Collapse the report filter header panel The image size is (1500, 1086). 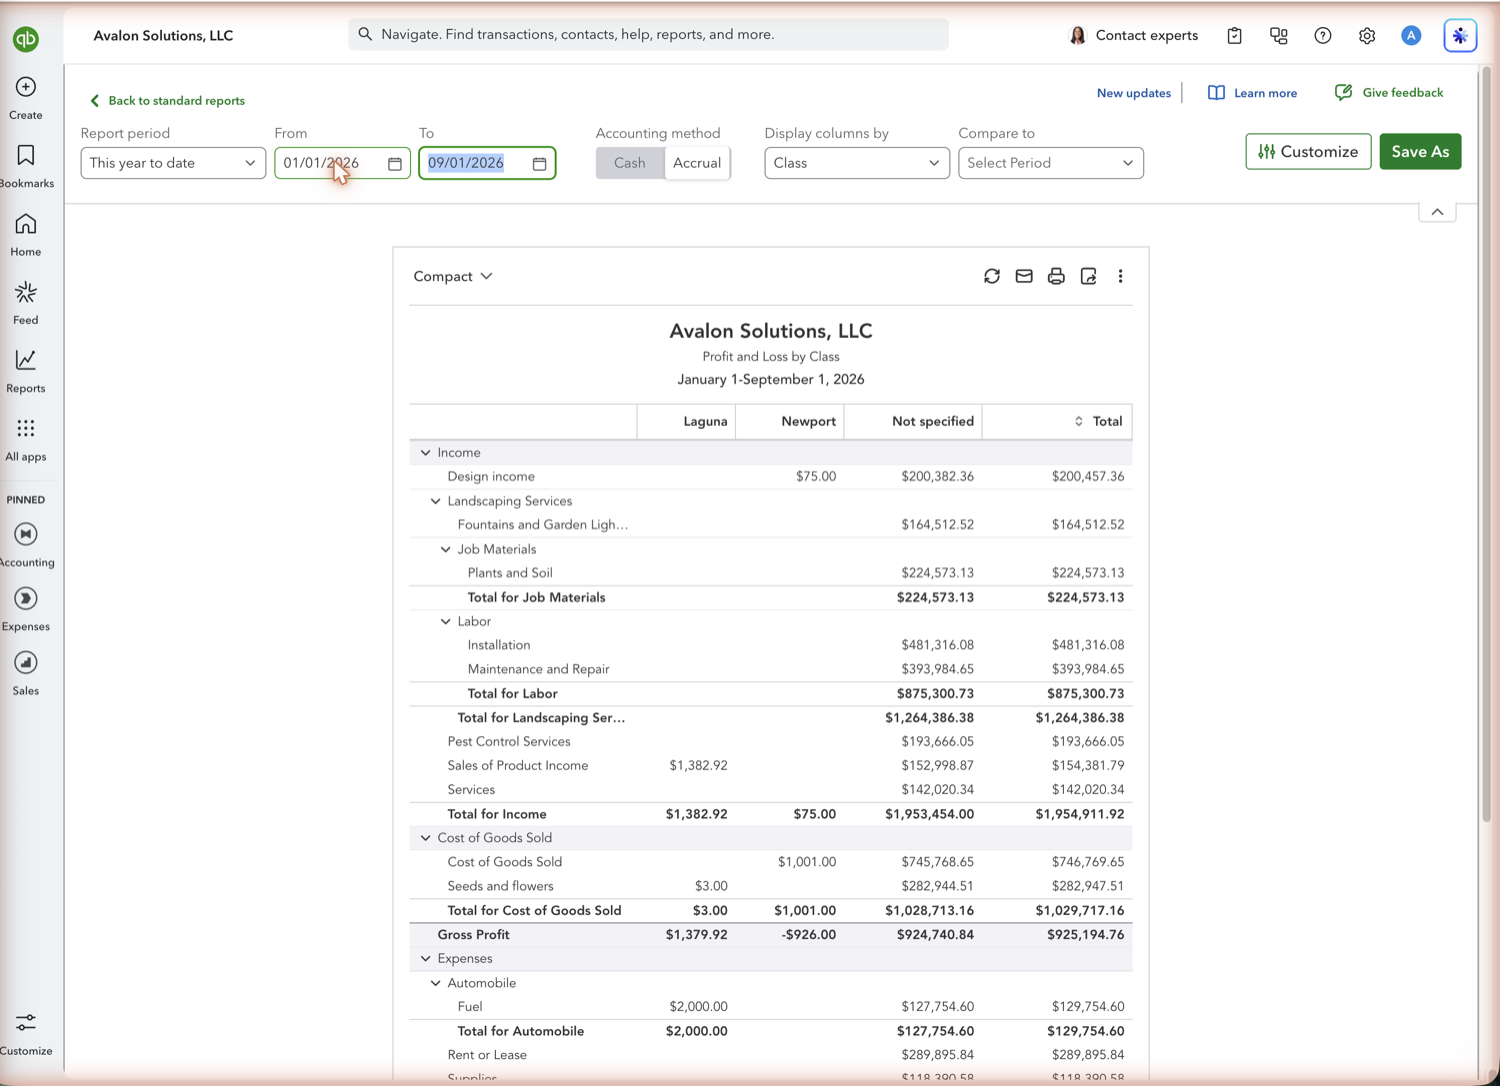[1437, 212]
